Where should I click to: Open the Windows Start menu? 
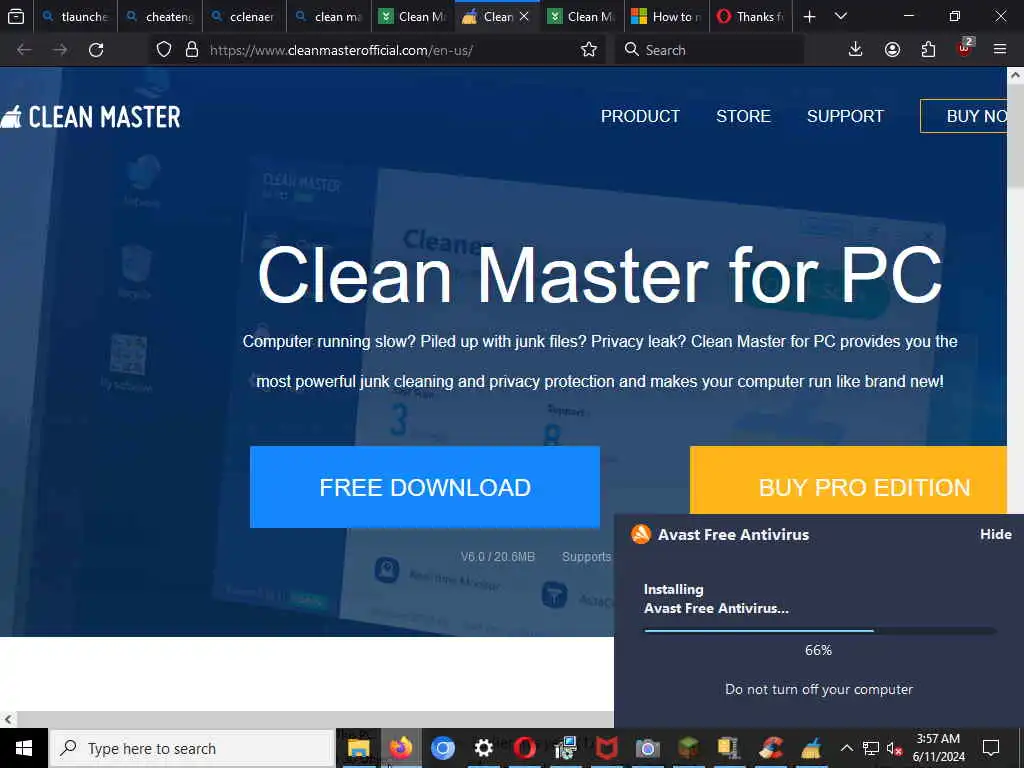pos(24,748)
